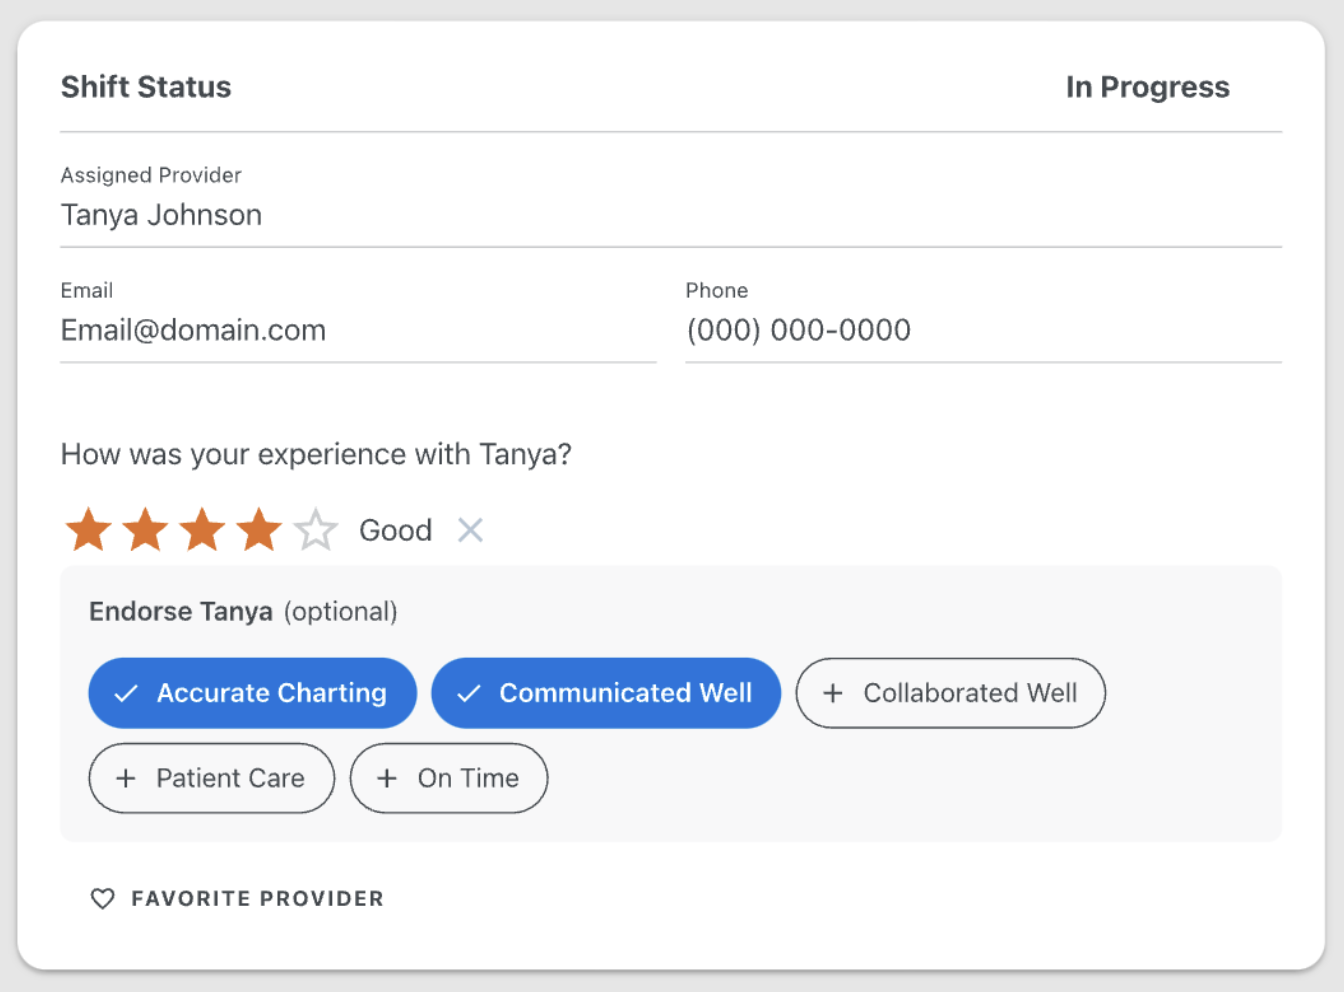This screenshot has height=992, width=1344.
Task: Click the plus icon on Collaborated Well
Action: [833, 693]
